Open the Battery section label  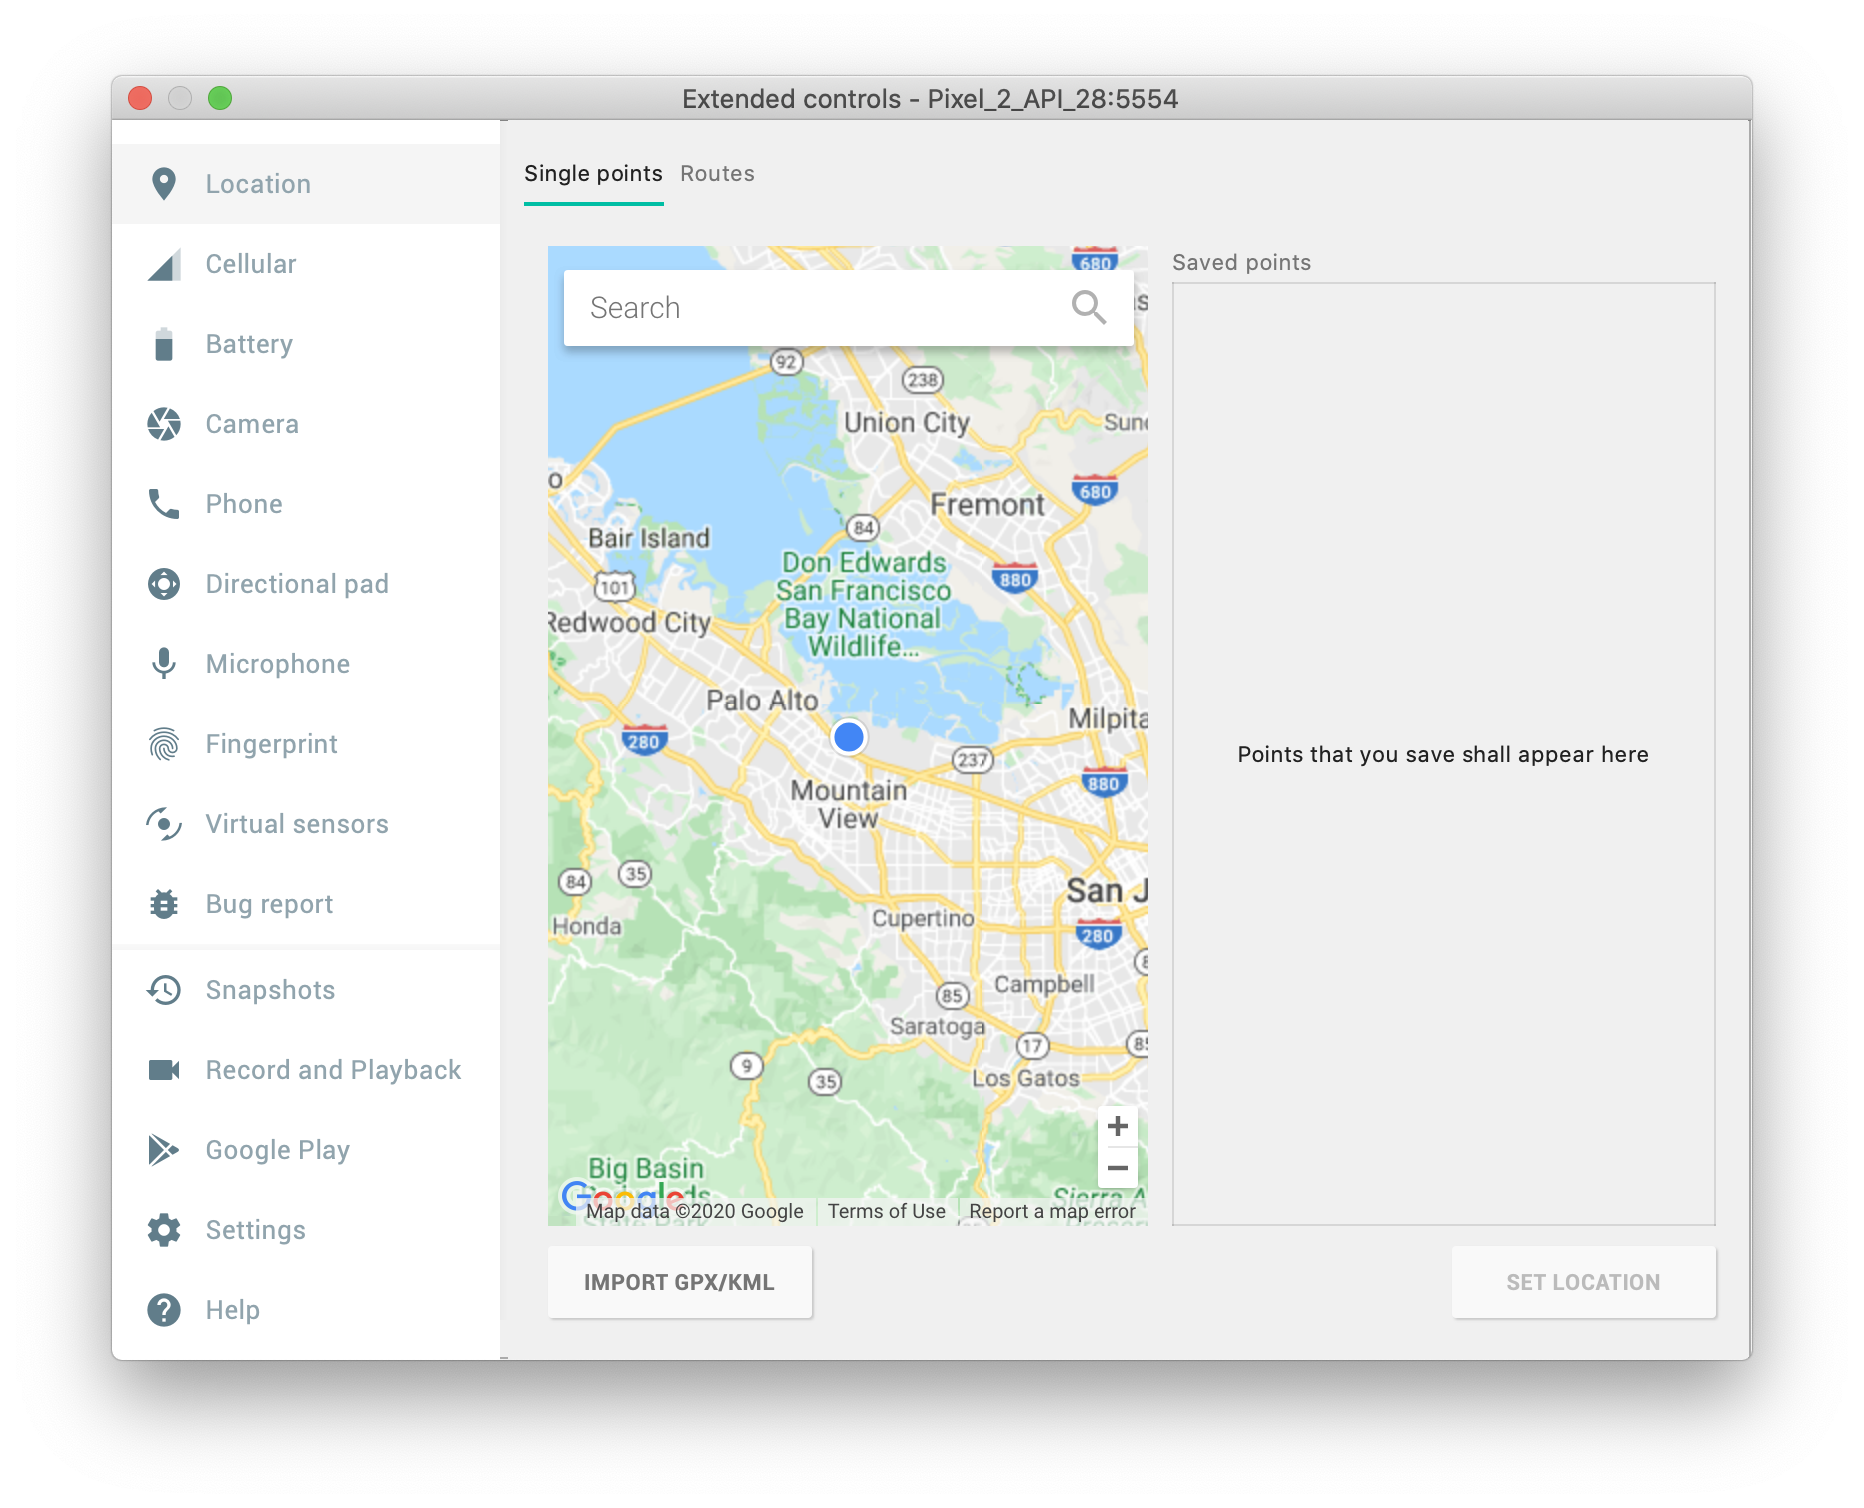tap(249, 344)
